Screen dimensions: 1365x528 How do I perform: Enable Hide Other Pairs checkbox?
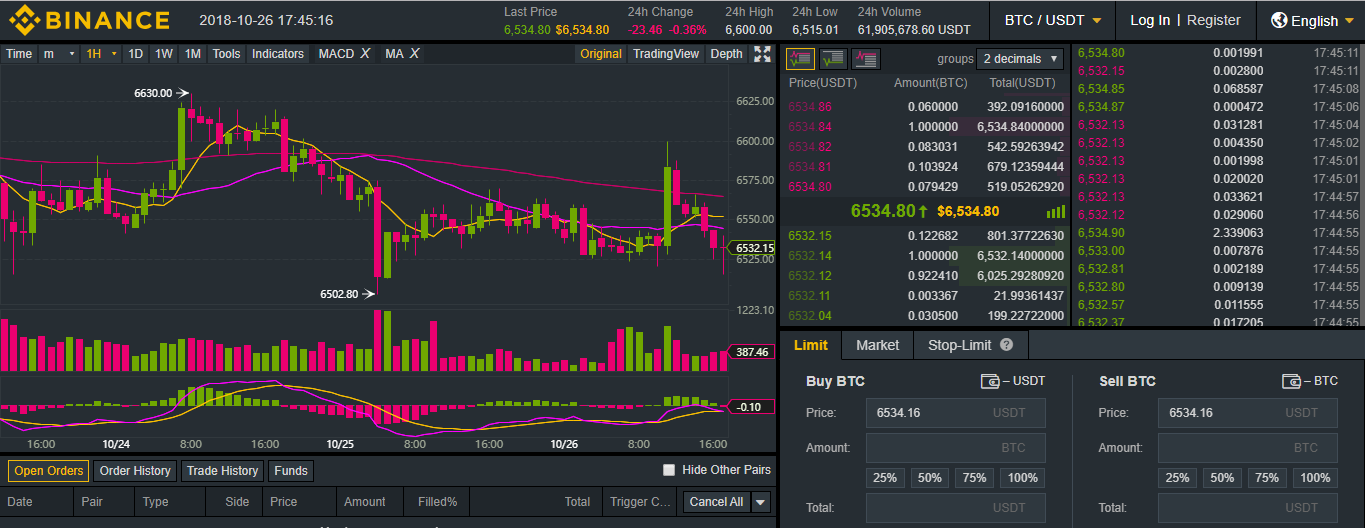click(669, 470)
